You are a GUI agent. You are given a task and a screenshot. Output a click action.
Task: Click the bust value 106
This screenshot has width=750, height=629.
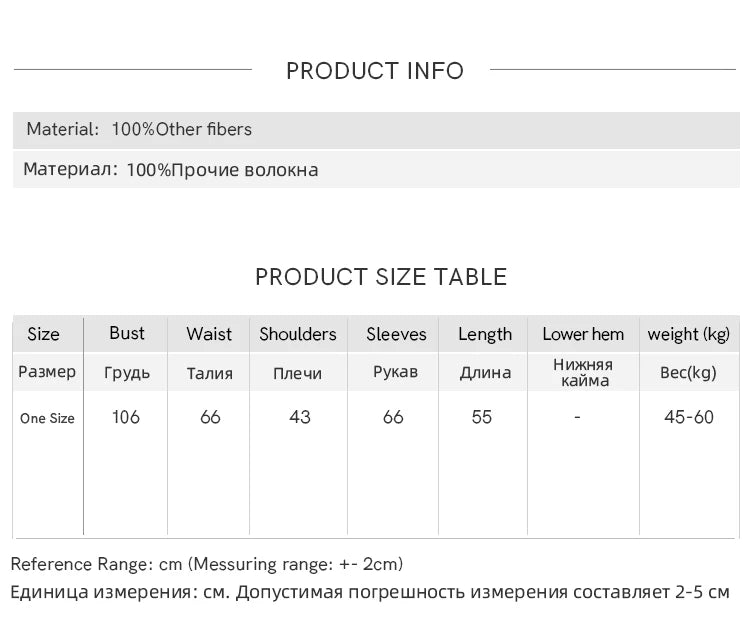pyautogui.click(x=126, y=417)
